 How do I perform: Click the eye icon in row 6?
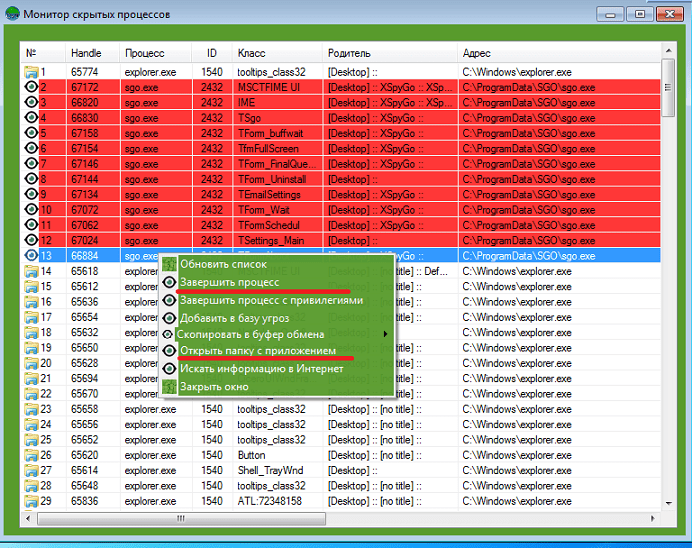(x=31, y=148)
